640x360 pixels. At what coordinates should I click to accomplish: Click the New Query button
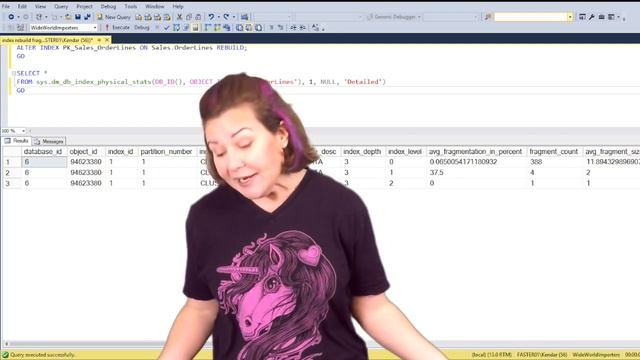pos(114,17)
